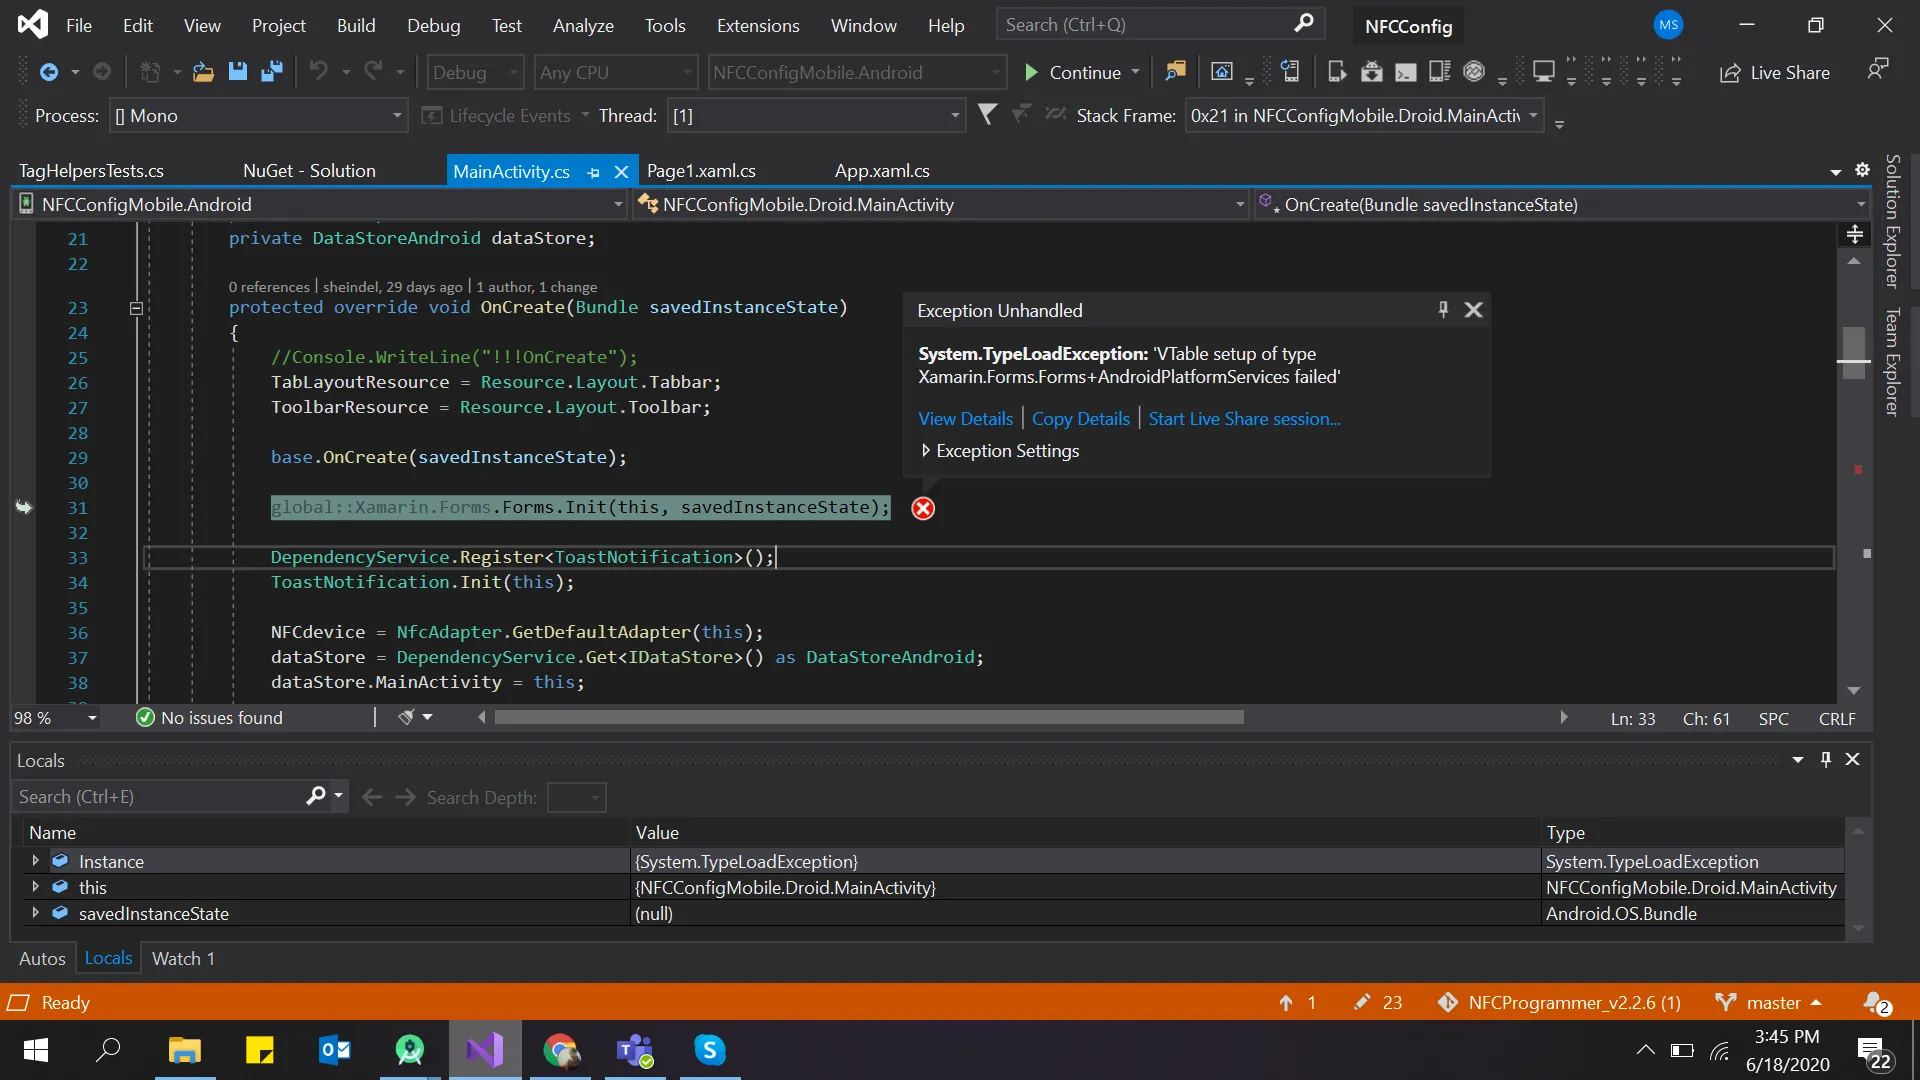The height and width of the screenshot is (1080, 1920).
Task: Collapse the OnCreate method outline box
Action: pos(136,308)
